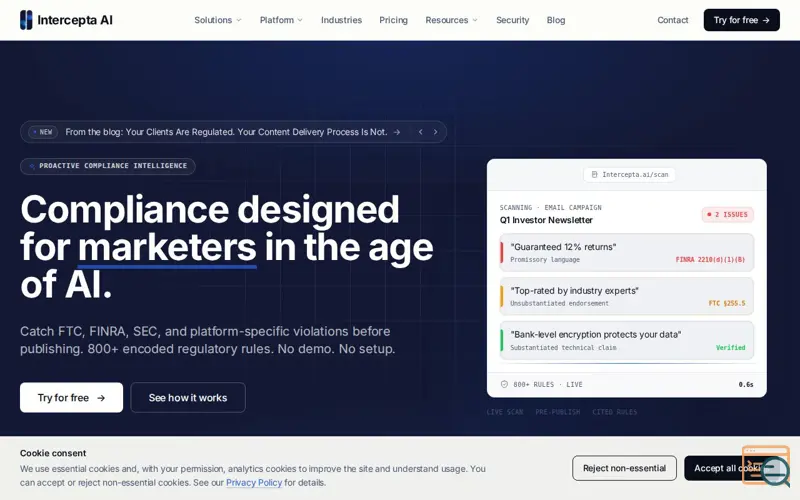The image size is (800, 500).
Task: Click the Proactive Compliance Intelligence tag
Action: (108, 166)
